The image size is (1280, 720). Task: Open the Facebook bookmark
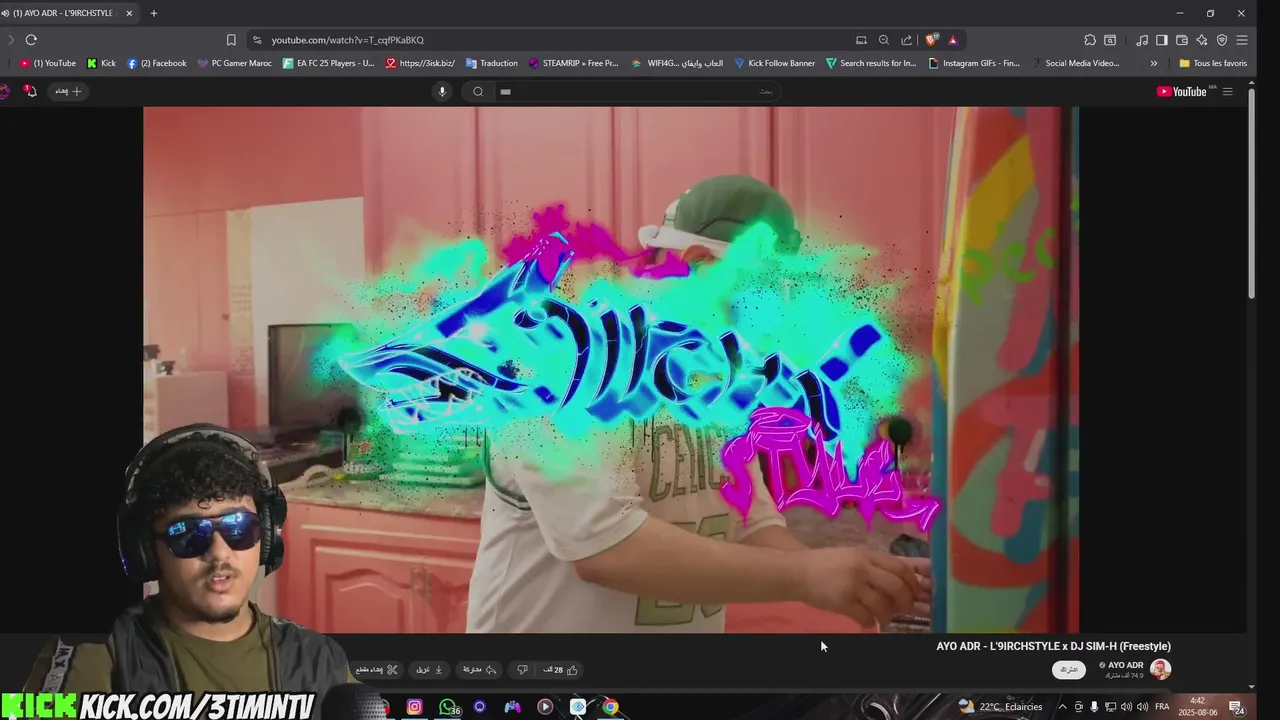(157, 63)
